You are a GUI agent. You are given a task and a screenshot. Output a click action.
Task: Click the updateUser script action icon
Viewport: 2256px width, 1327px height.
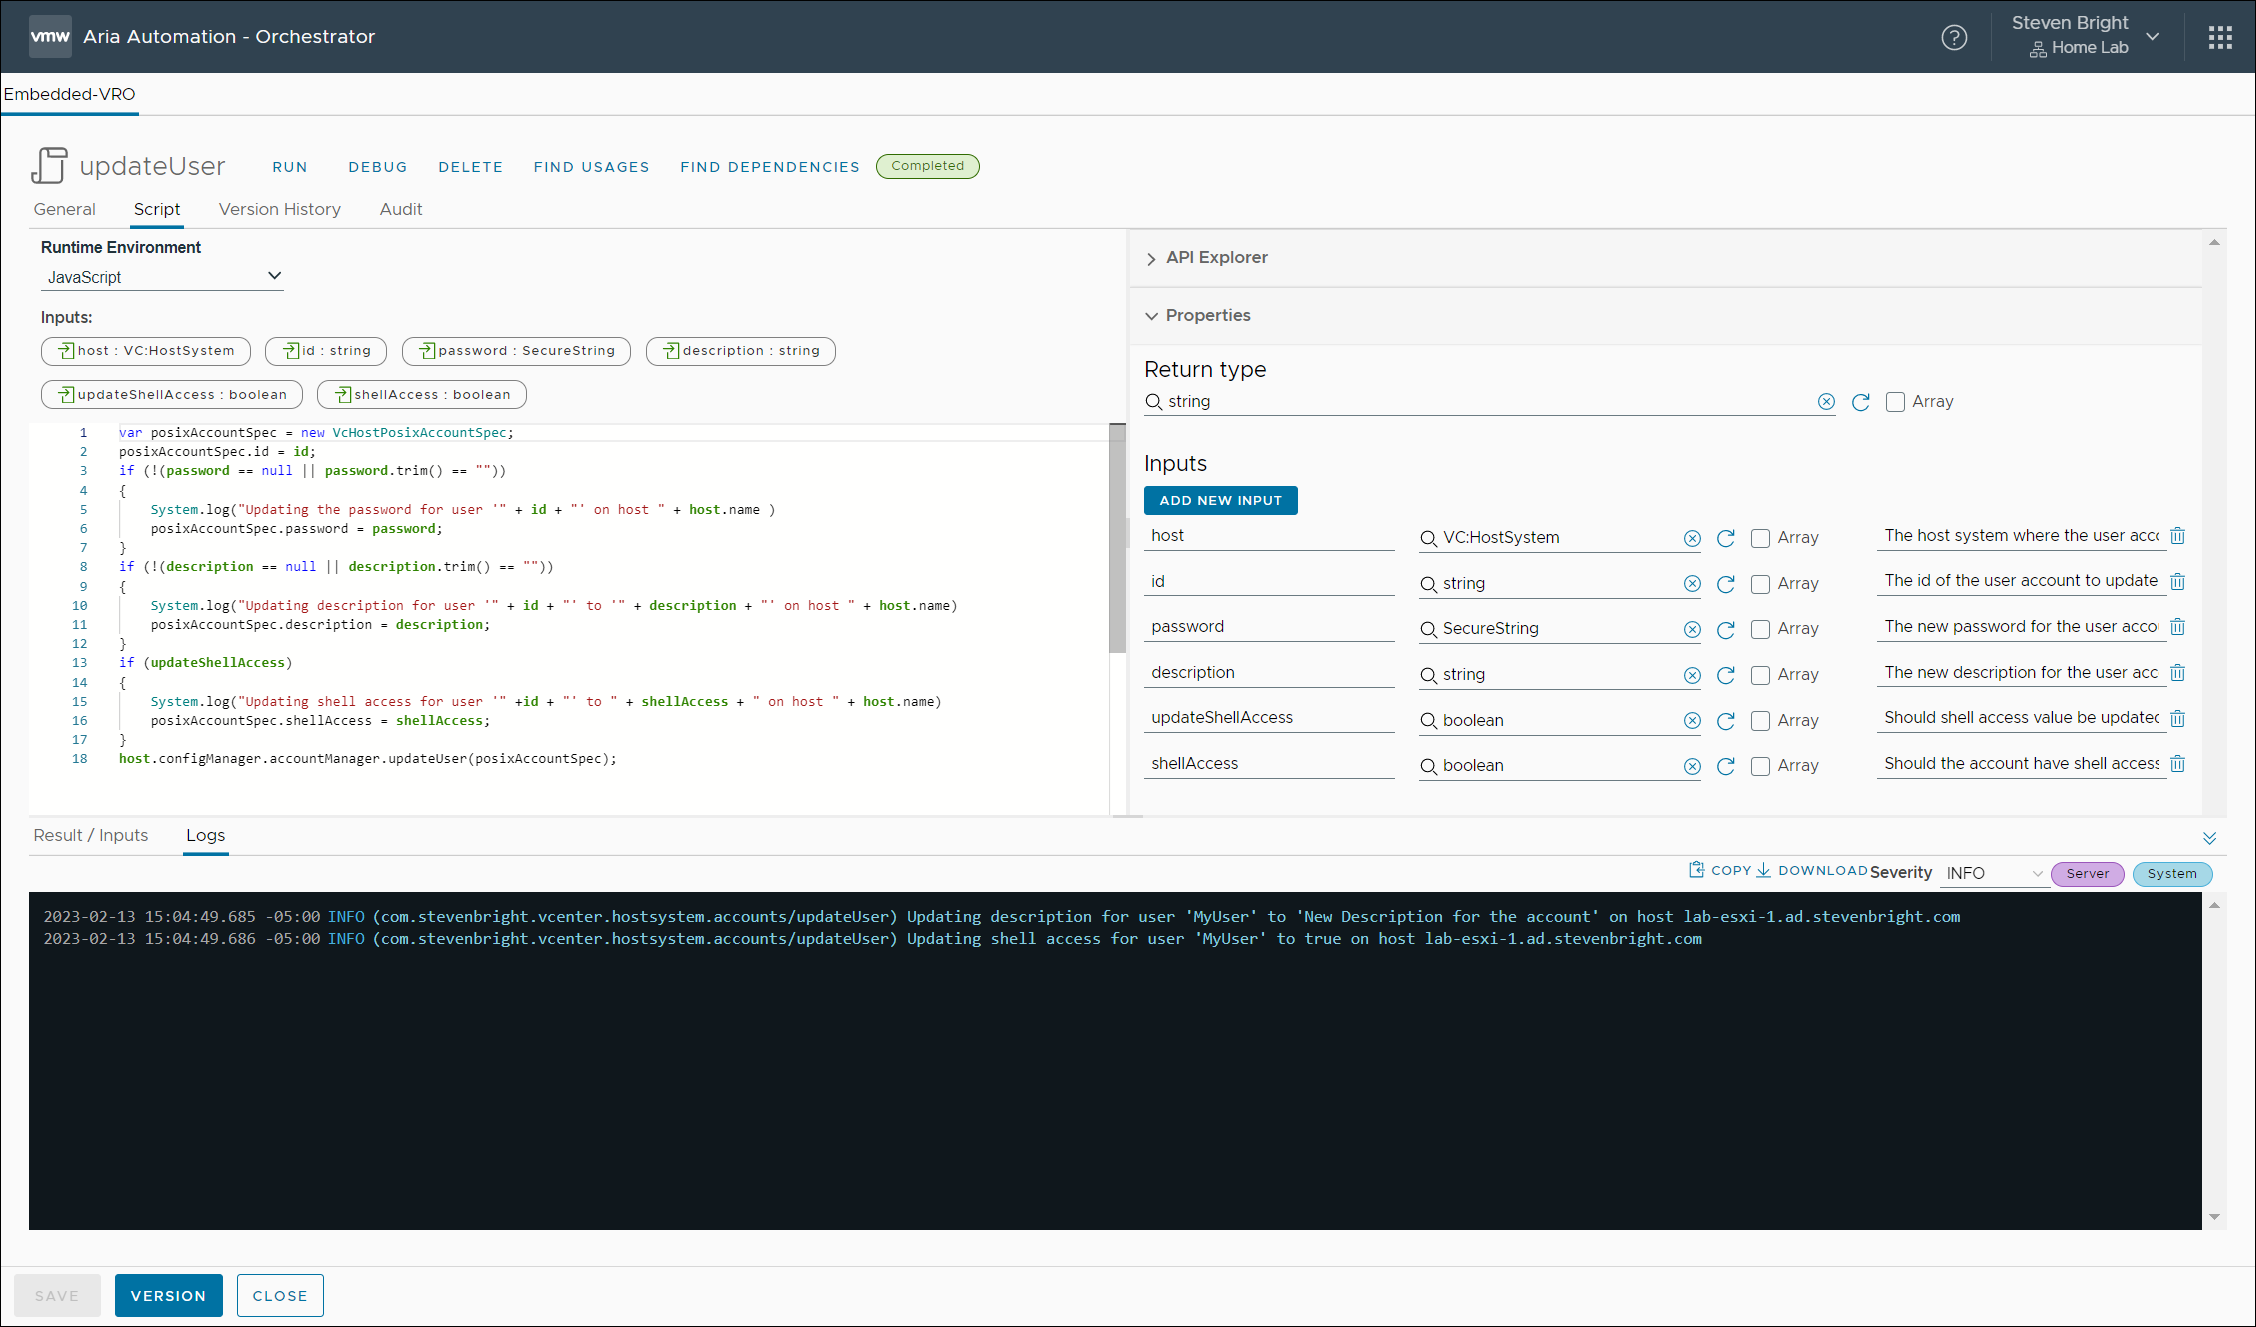[x=49, y=166]
